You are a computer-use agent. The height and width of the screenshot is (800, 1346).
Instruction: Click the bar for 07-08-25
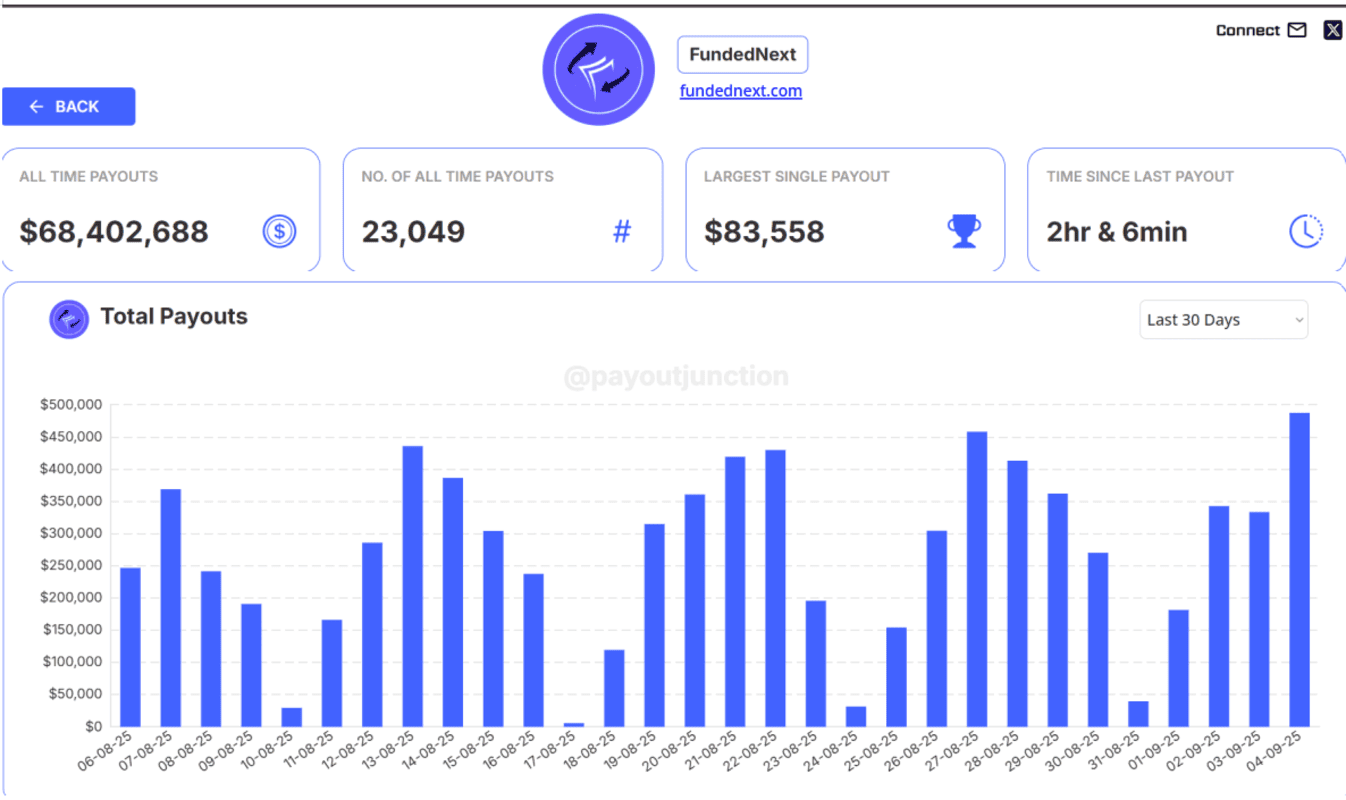pos(171,608)
